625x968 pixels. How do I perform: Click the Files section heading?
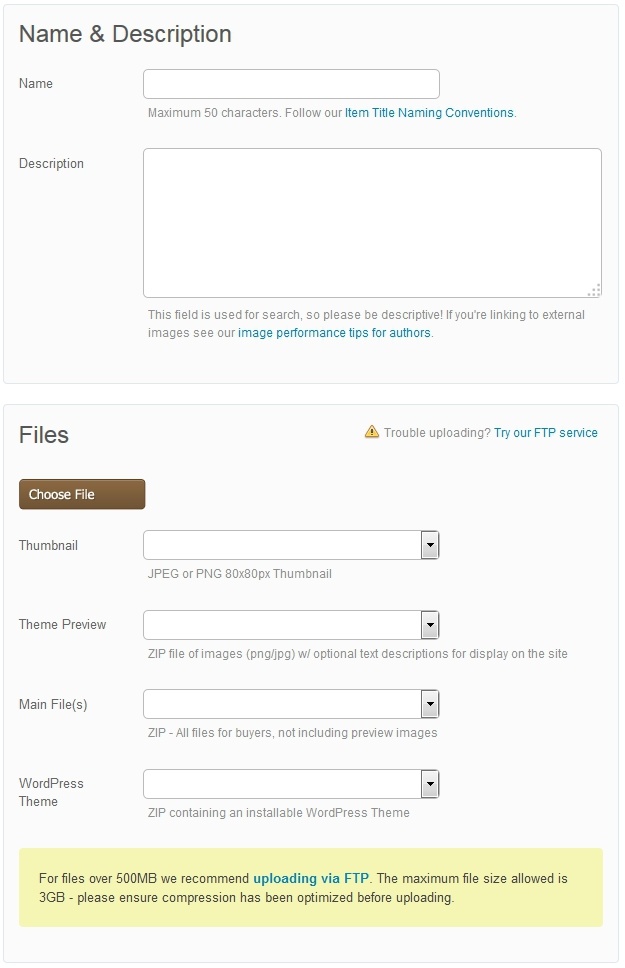(44, 435)
